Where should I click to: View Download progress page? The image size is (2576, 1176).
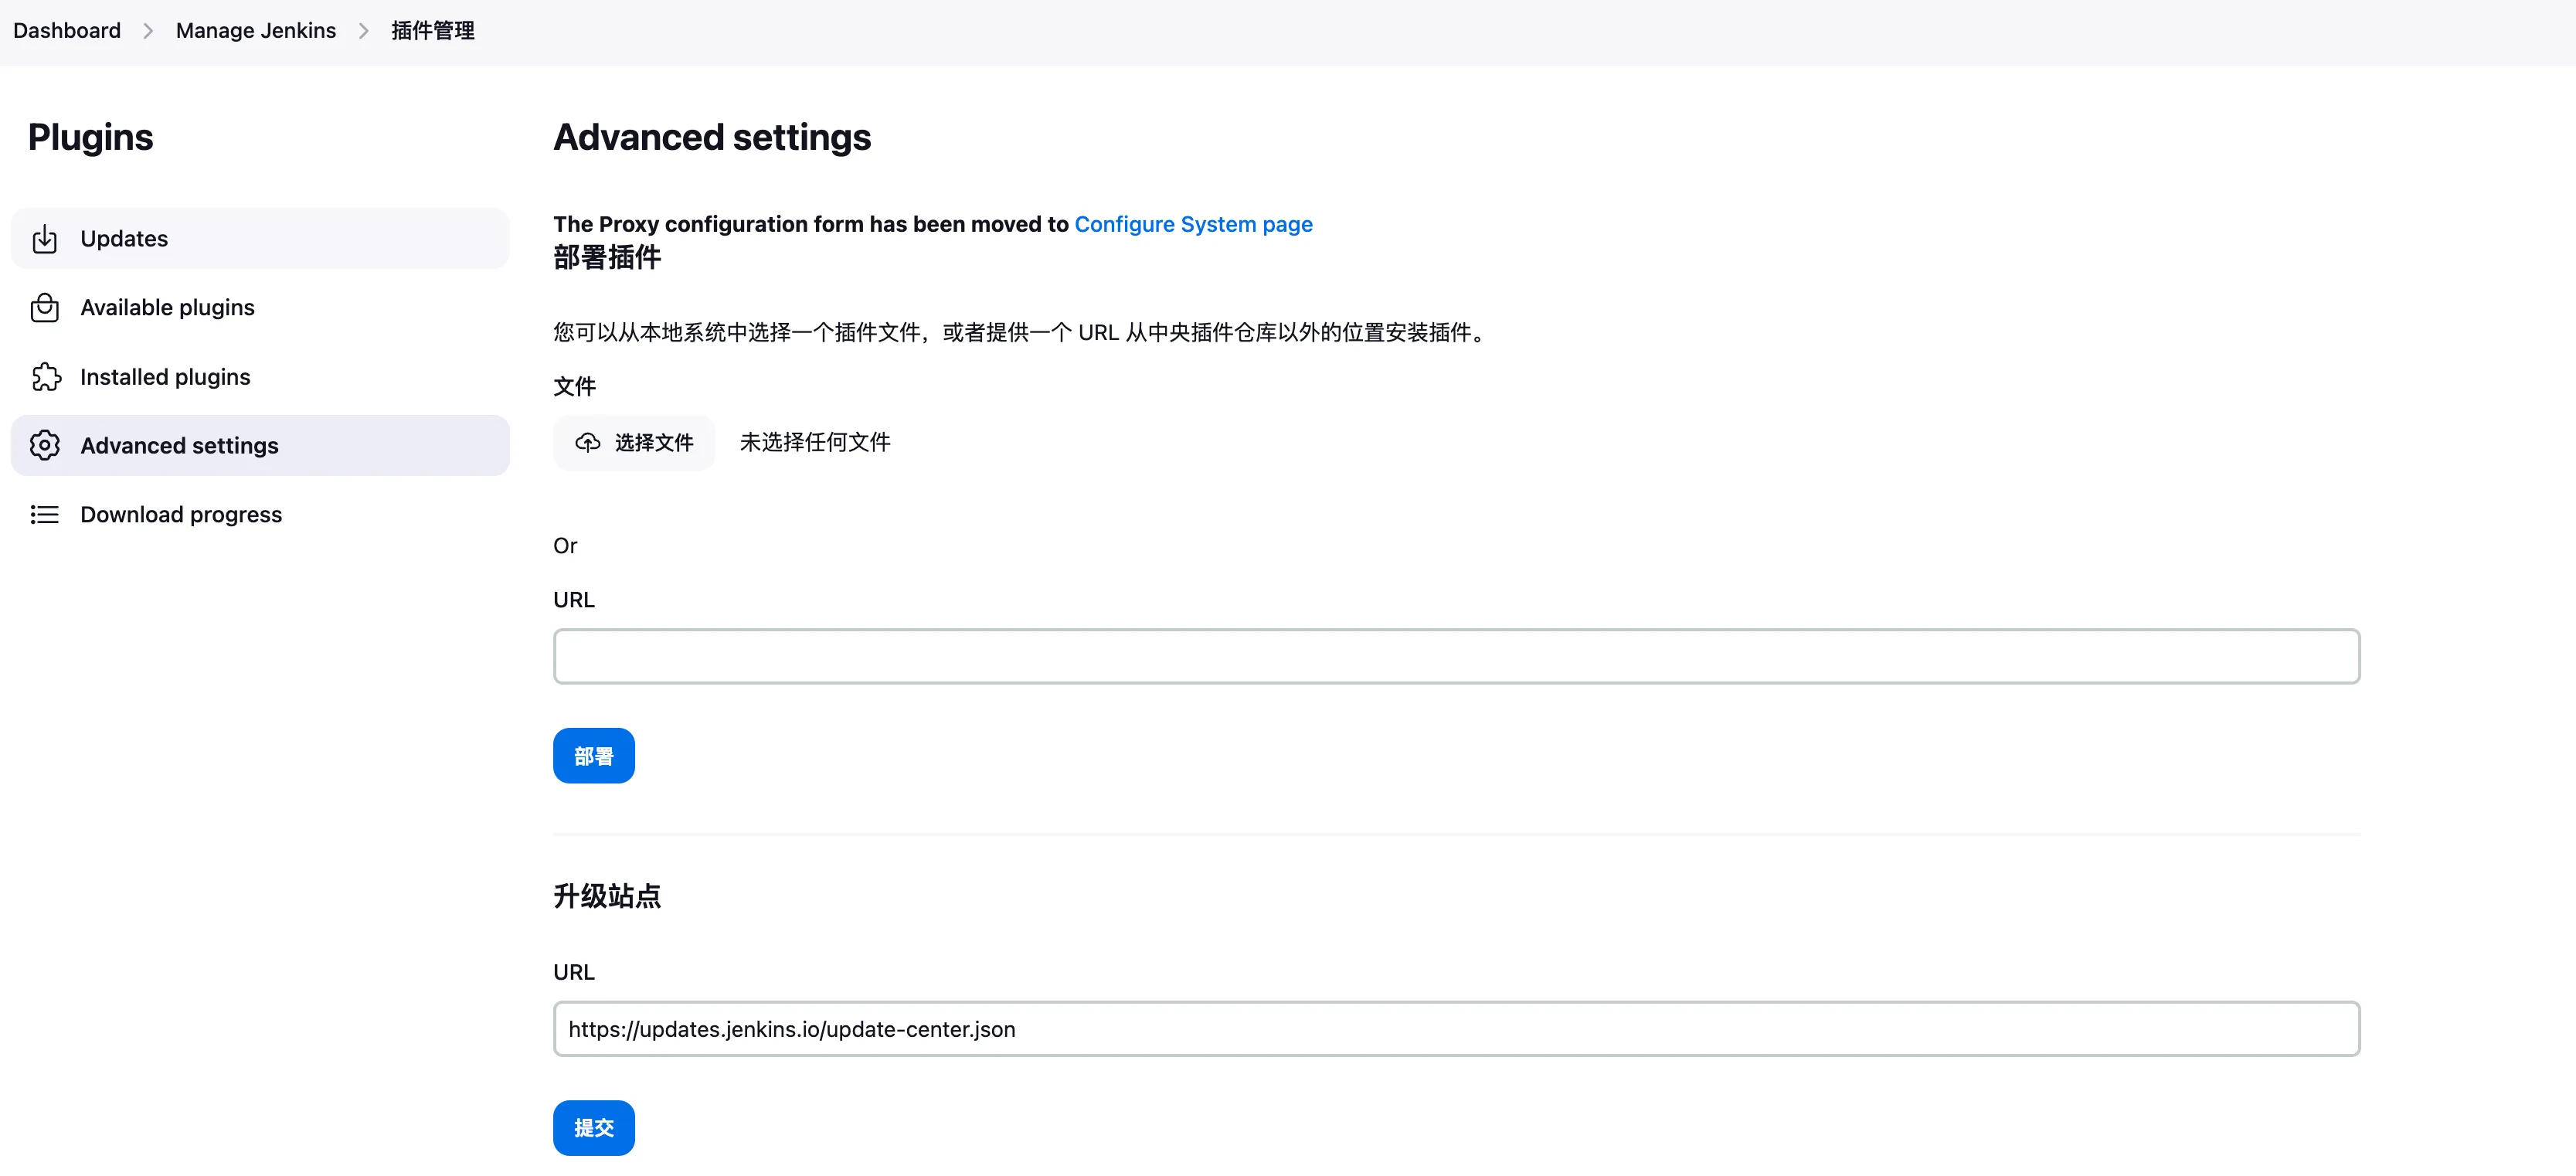pyautogui.click(x=181, y=515)
